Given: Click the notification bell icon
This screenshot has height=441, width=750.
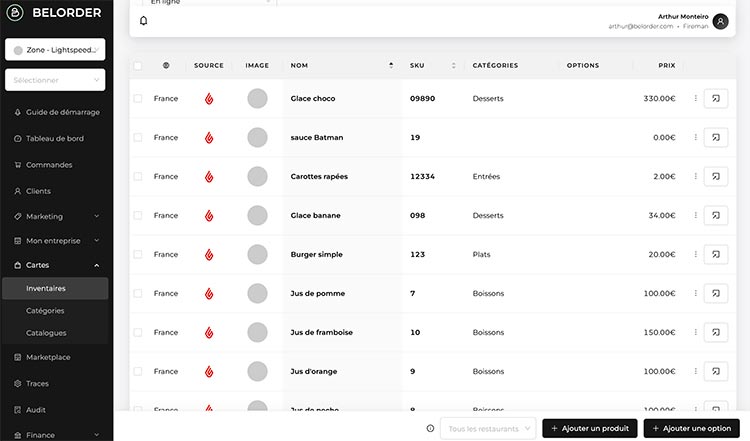Looking at the screenshot, I should click(x=143, y=21).
